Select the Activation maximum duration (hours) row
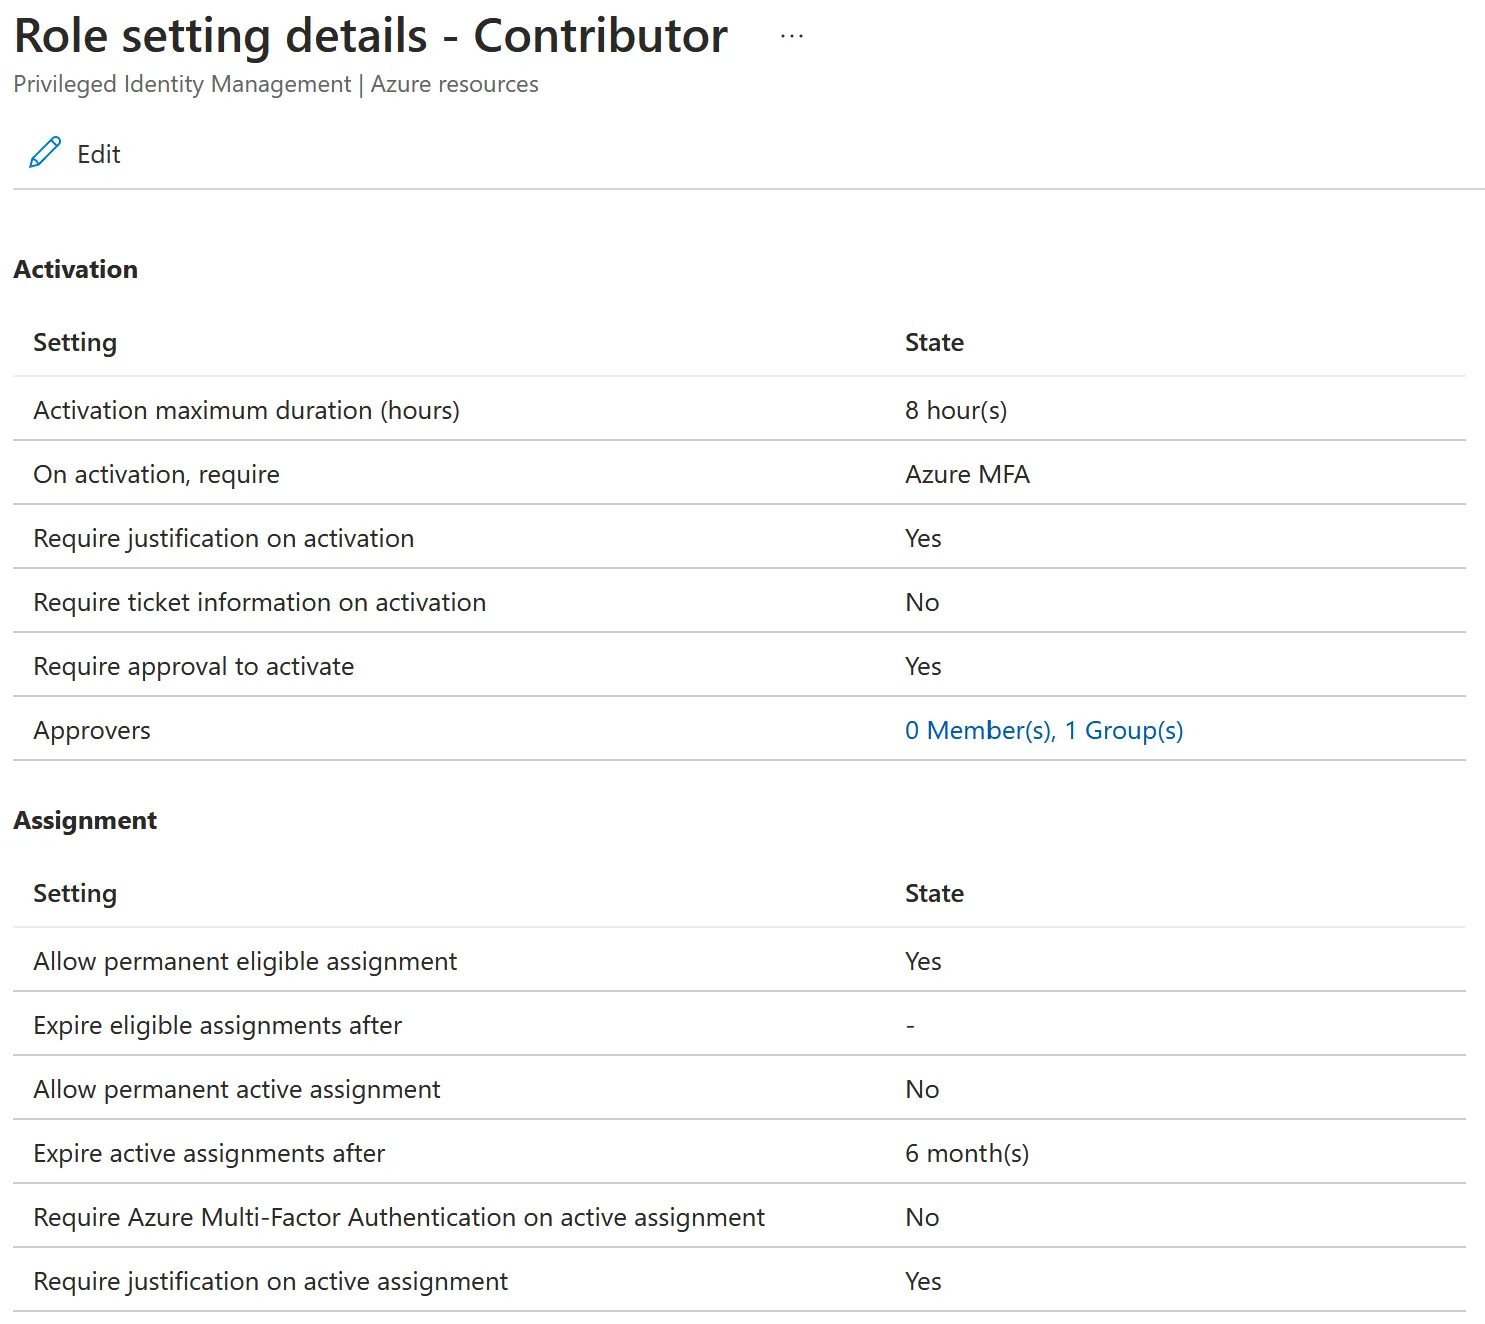 click(246, 411)
